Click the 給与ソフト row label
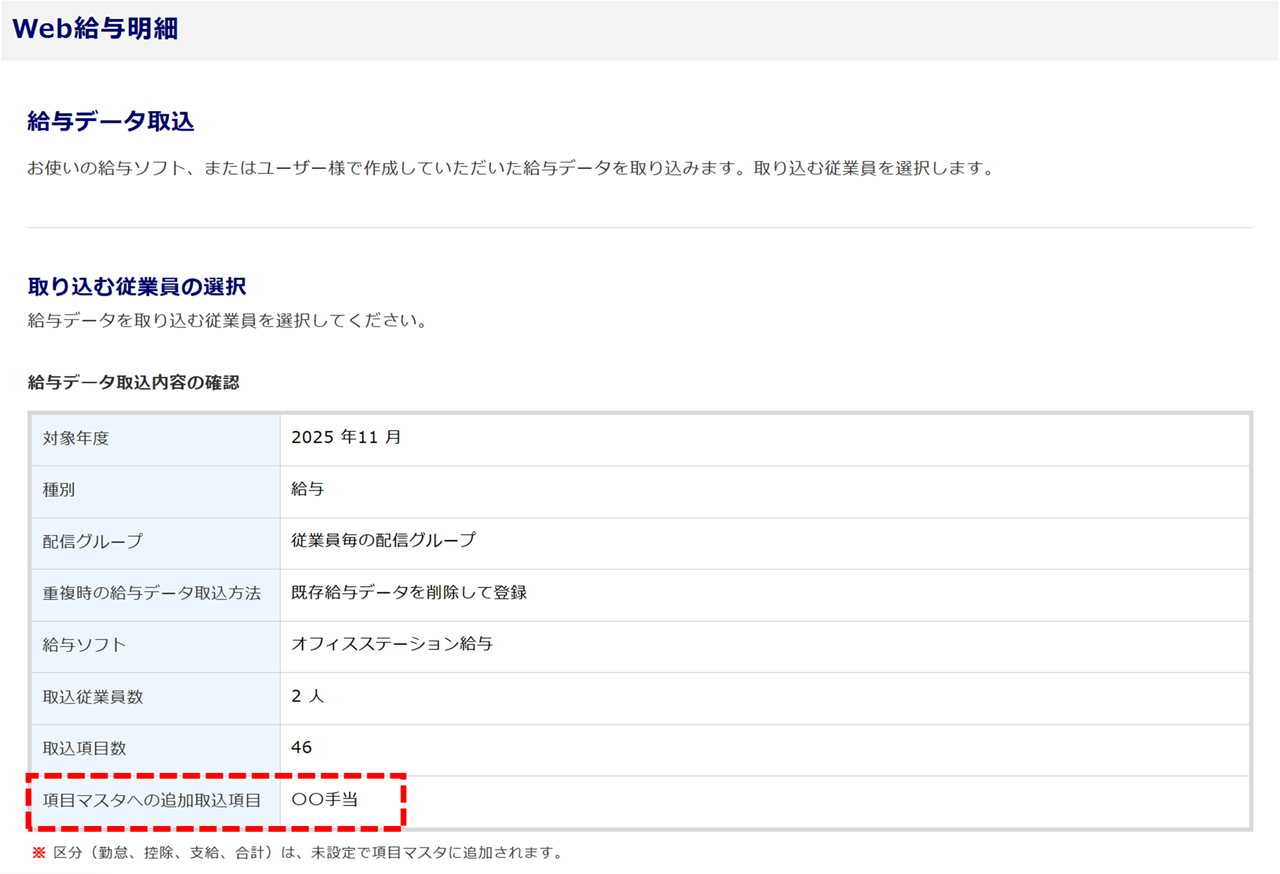 pos(85,646)
